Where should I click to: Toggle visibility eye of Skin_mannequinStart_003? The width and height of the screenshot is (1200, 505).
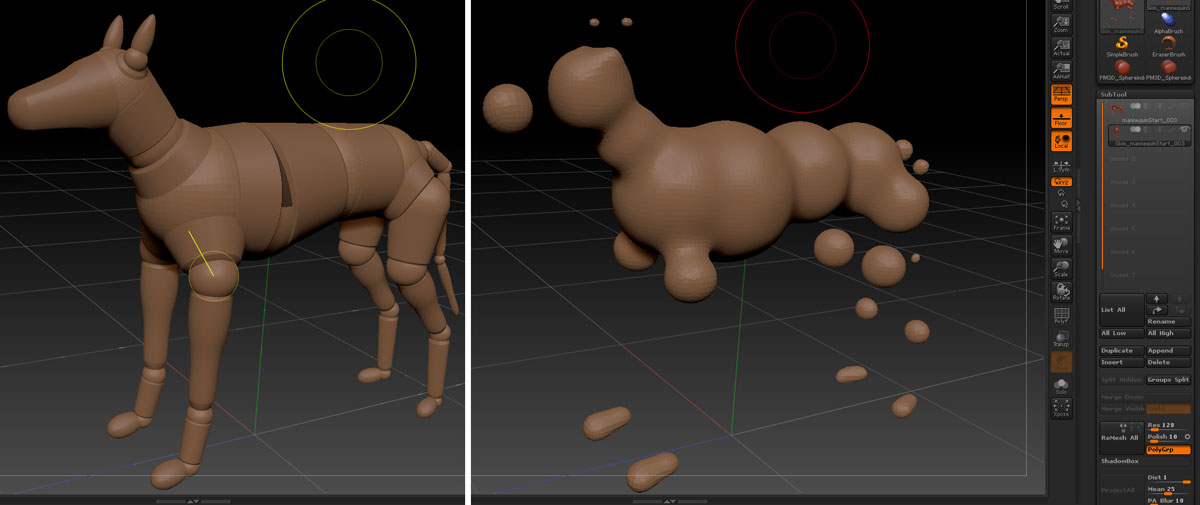tap(1184, 130)
